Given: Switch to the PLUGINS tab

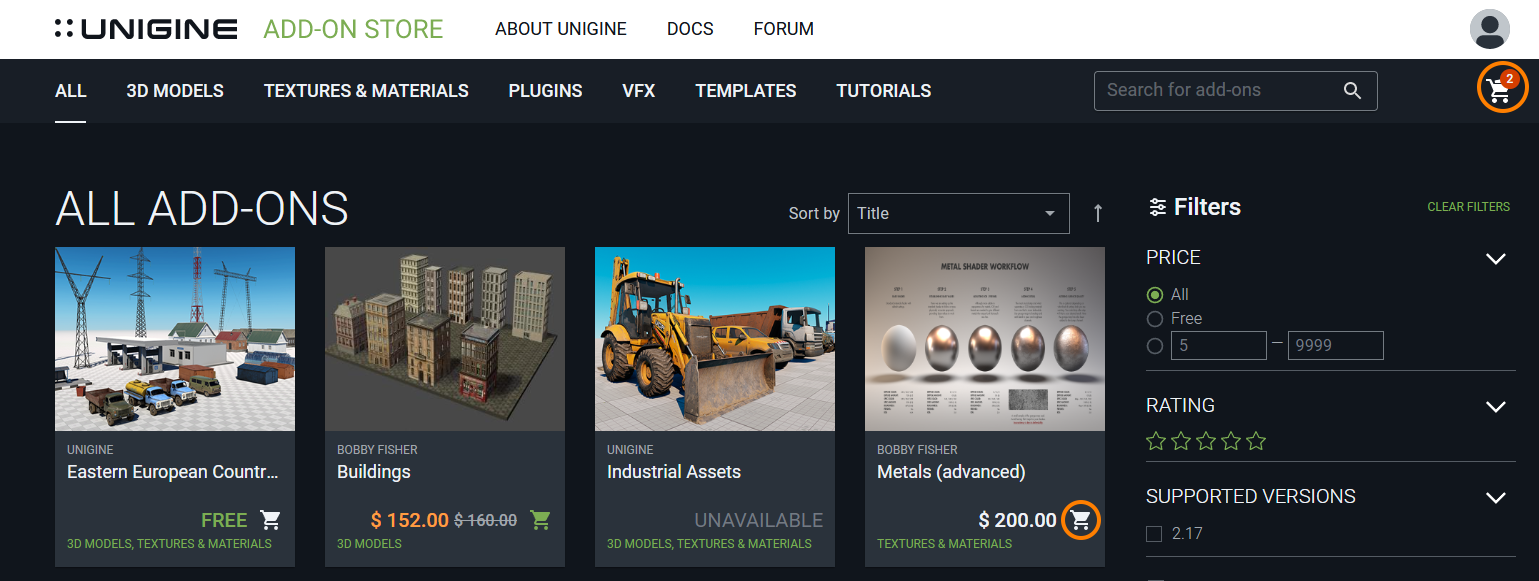Looking at the screenshot, I should click(x=545, y=91).
